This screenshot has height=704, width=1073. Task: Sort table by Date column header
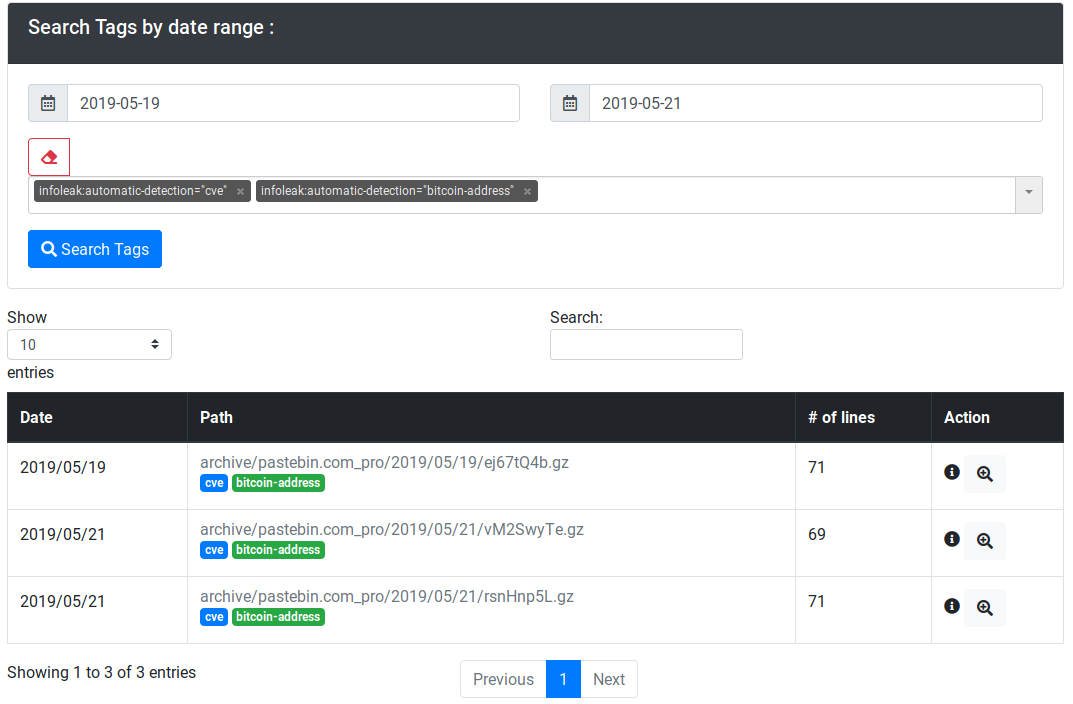(36, 417)
